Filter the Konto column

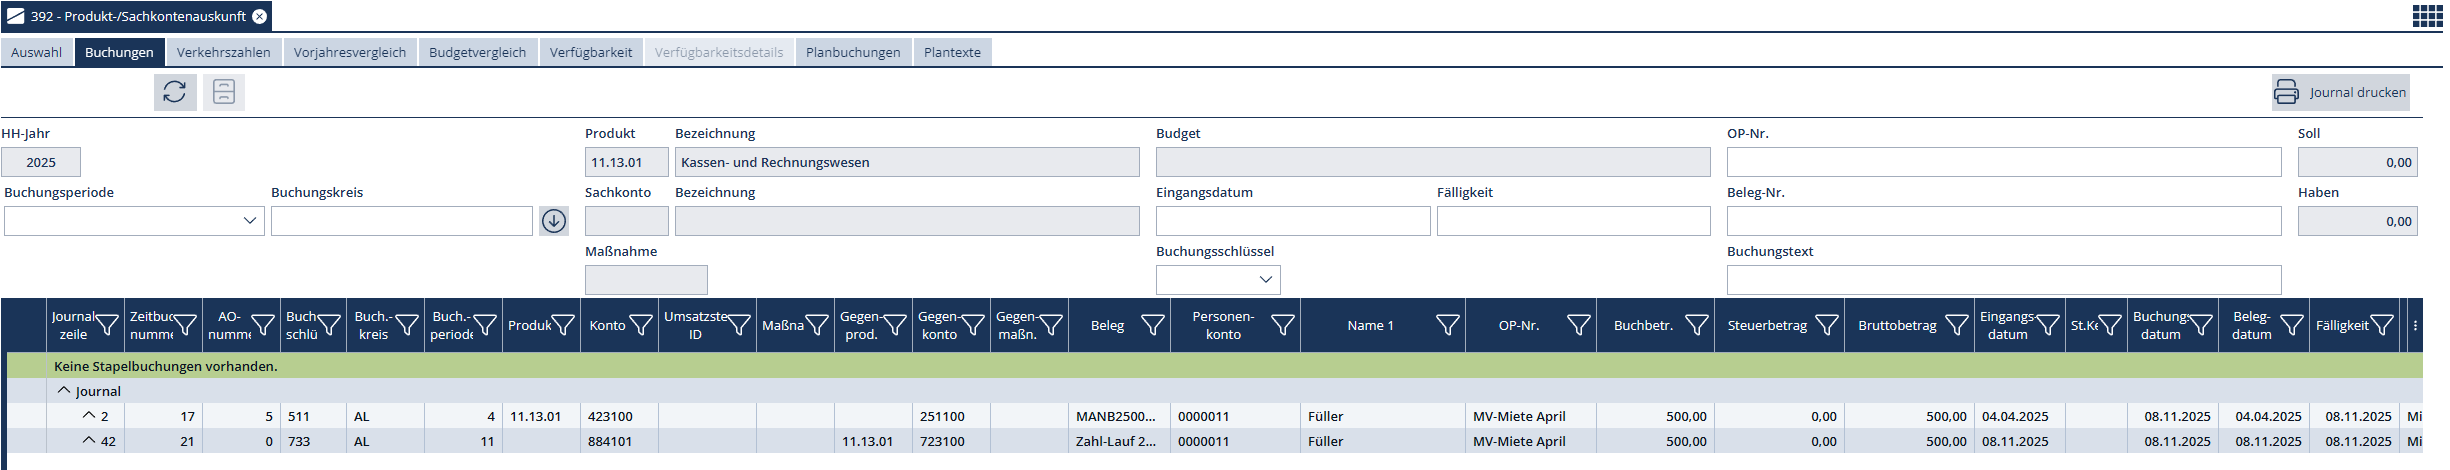pos(640,325)
